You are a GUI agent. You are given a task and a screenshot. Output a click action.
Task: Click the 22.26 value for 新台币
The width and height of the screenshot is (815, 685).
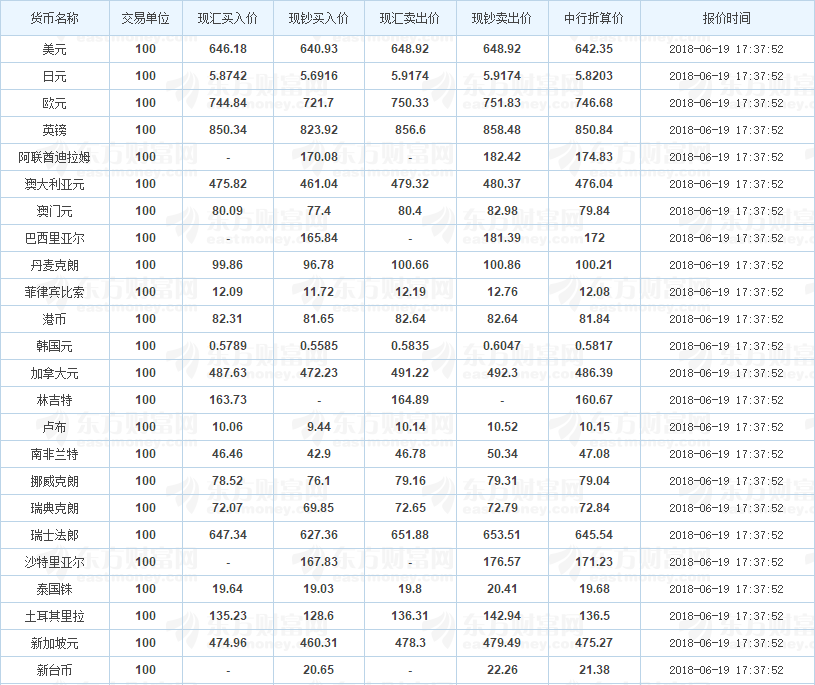coord(502,670)
